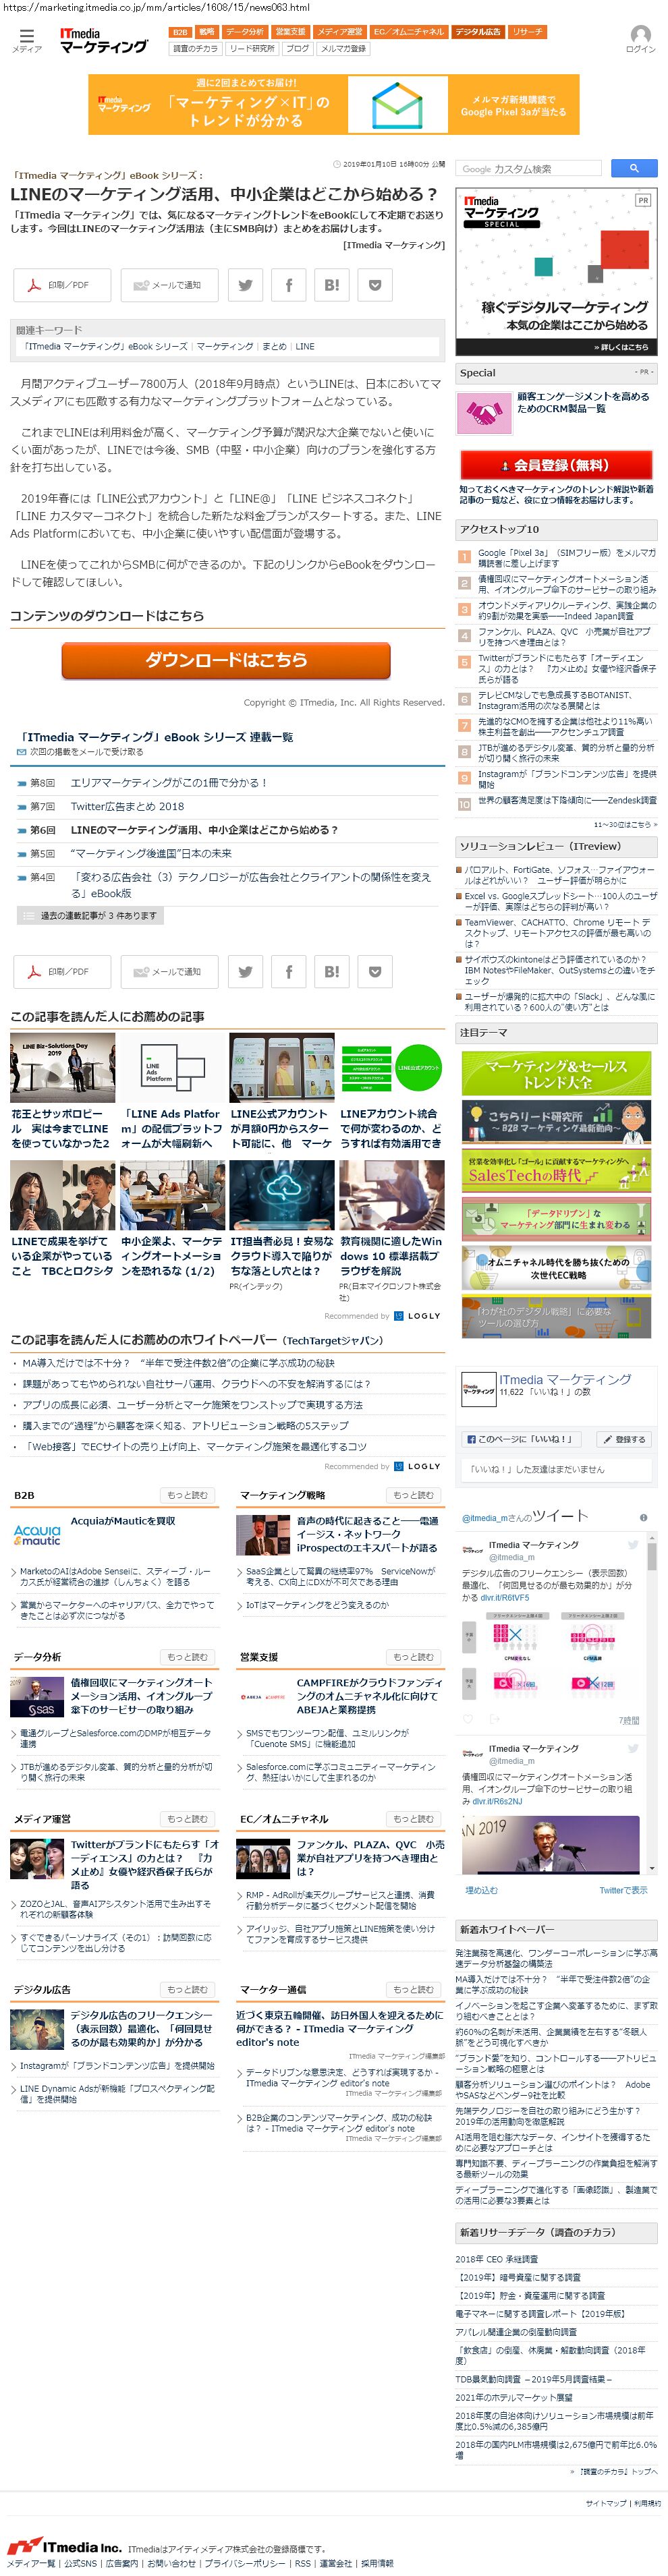Viewport: 668px width, 2576px height.
Task: Open the マーケティング&セールス トレンド大全 banner
Action: (x=556, y=1075)
